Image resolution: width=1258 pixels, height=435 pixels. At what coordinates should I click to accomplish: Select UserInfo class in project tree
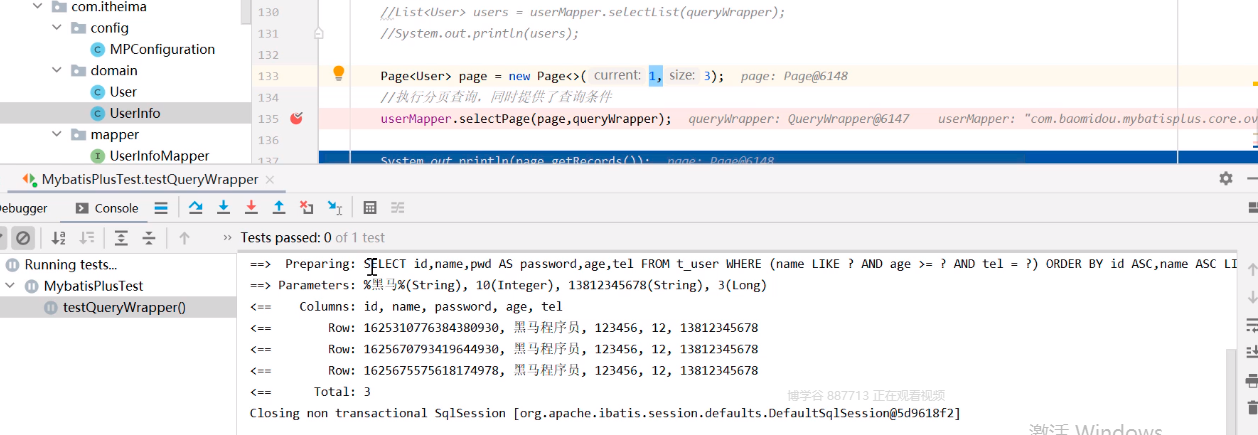pos(125,113)
